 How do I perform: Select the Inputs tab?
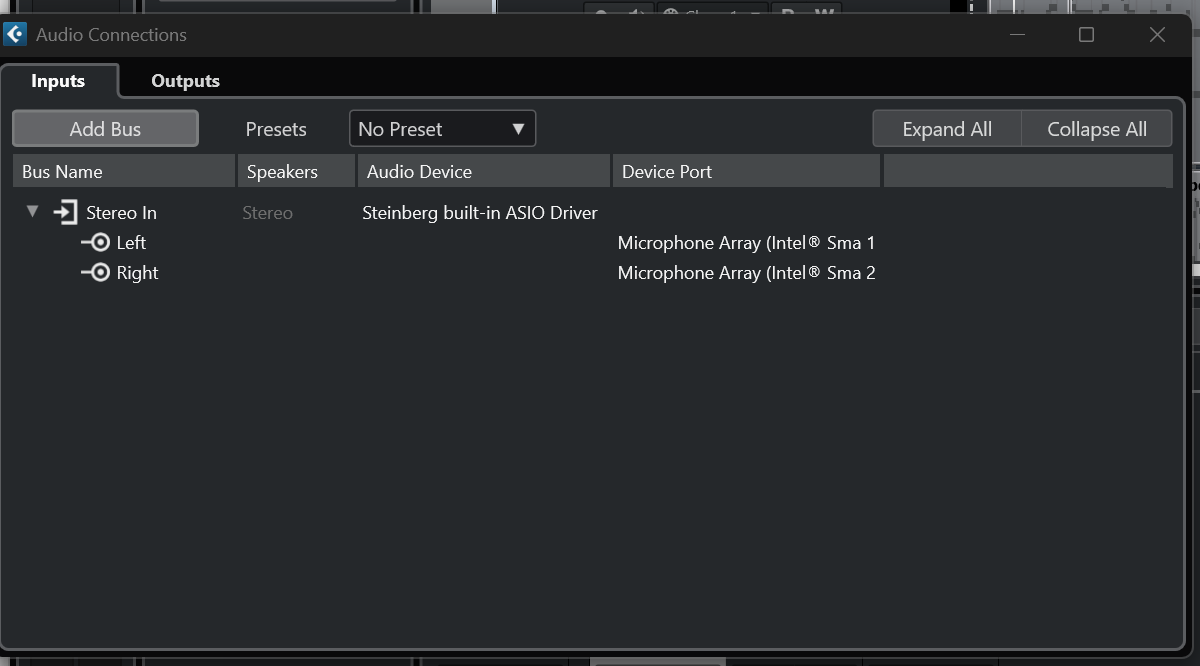[x=58, y=81]
